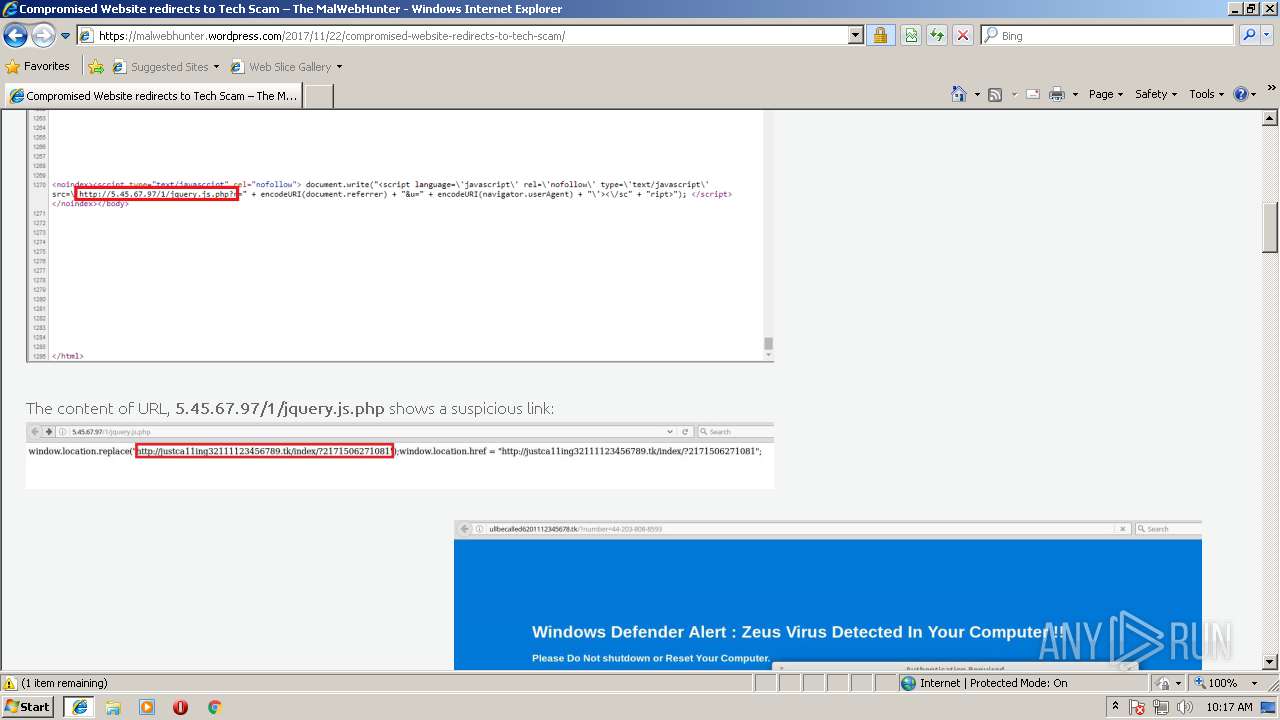Image resolution: width=1280 pixels, height=720 pixels.
Task: Go forward with the Forward arrow button
Action: [43, 36]
